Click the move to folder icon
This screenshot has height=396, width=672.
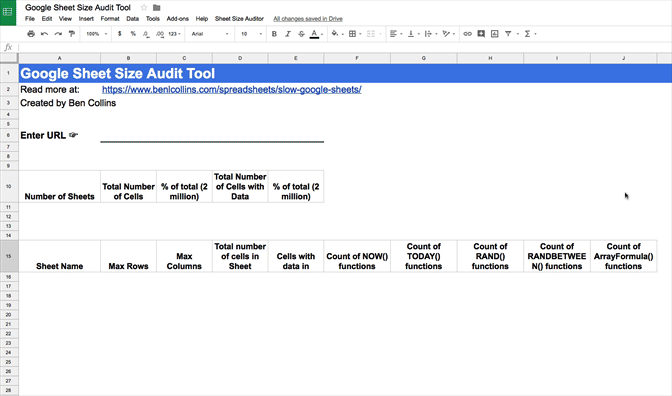(x=157, y=7)
